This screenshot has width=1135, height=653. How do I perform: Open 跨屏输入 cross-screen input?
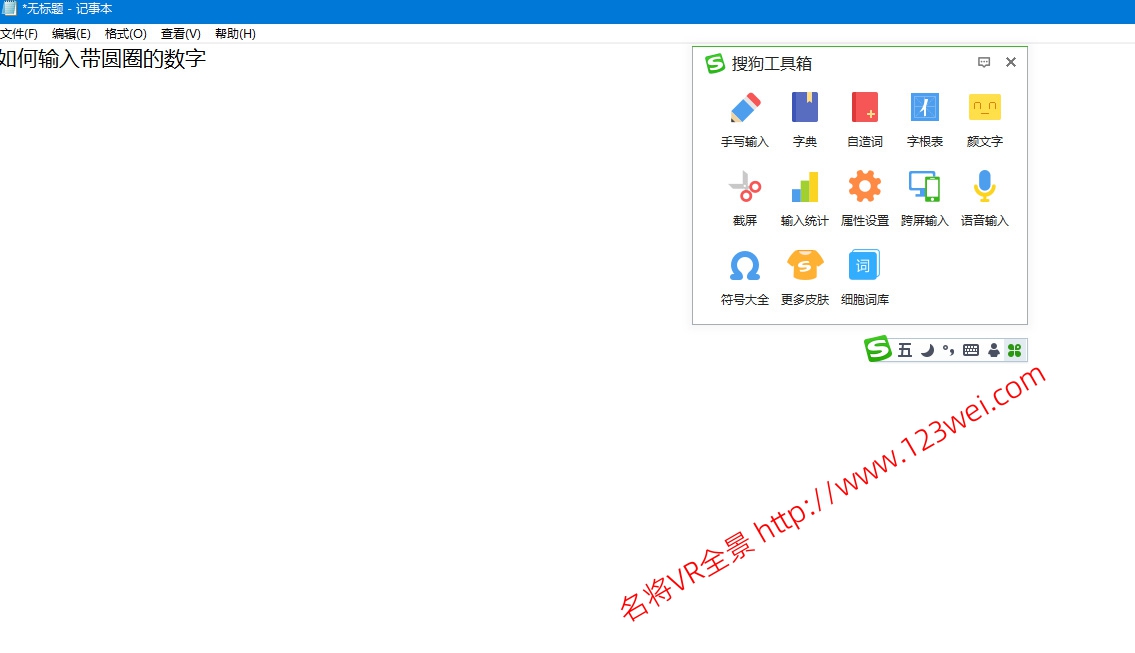(x=924, y=196)
